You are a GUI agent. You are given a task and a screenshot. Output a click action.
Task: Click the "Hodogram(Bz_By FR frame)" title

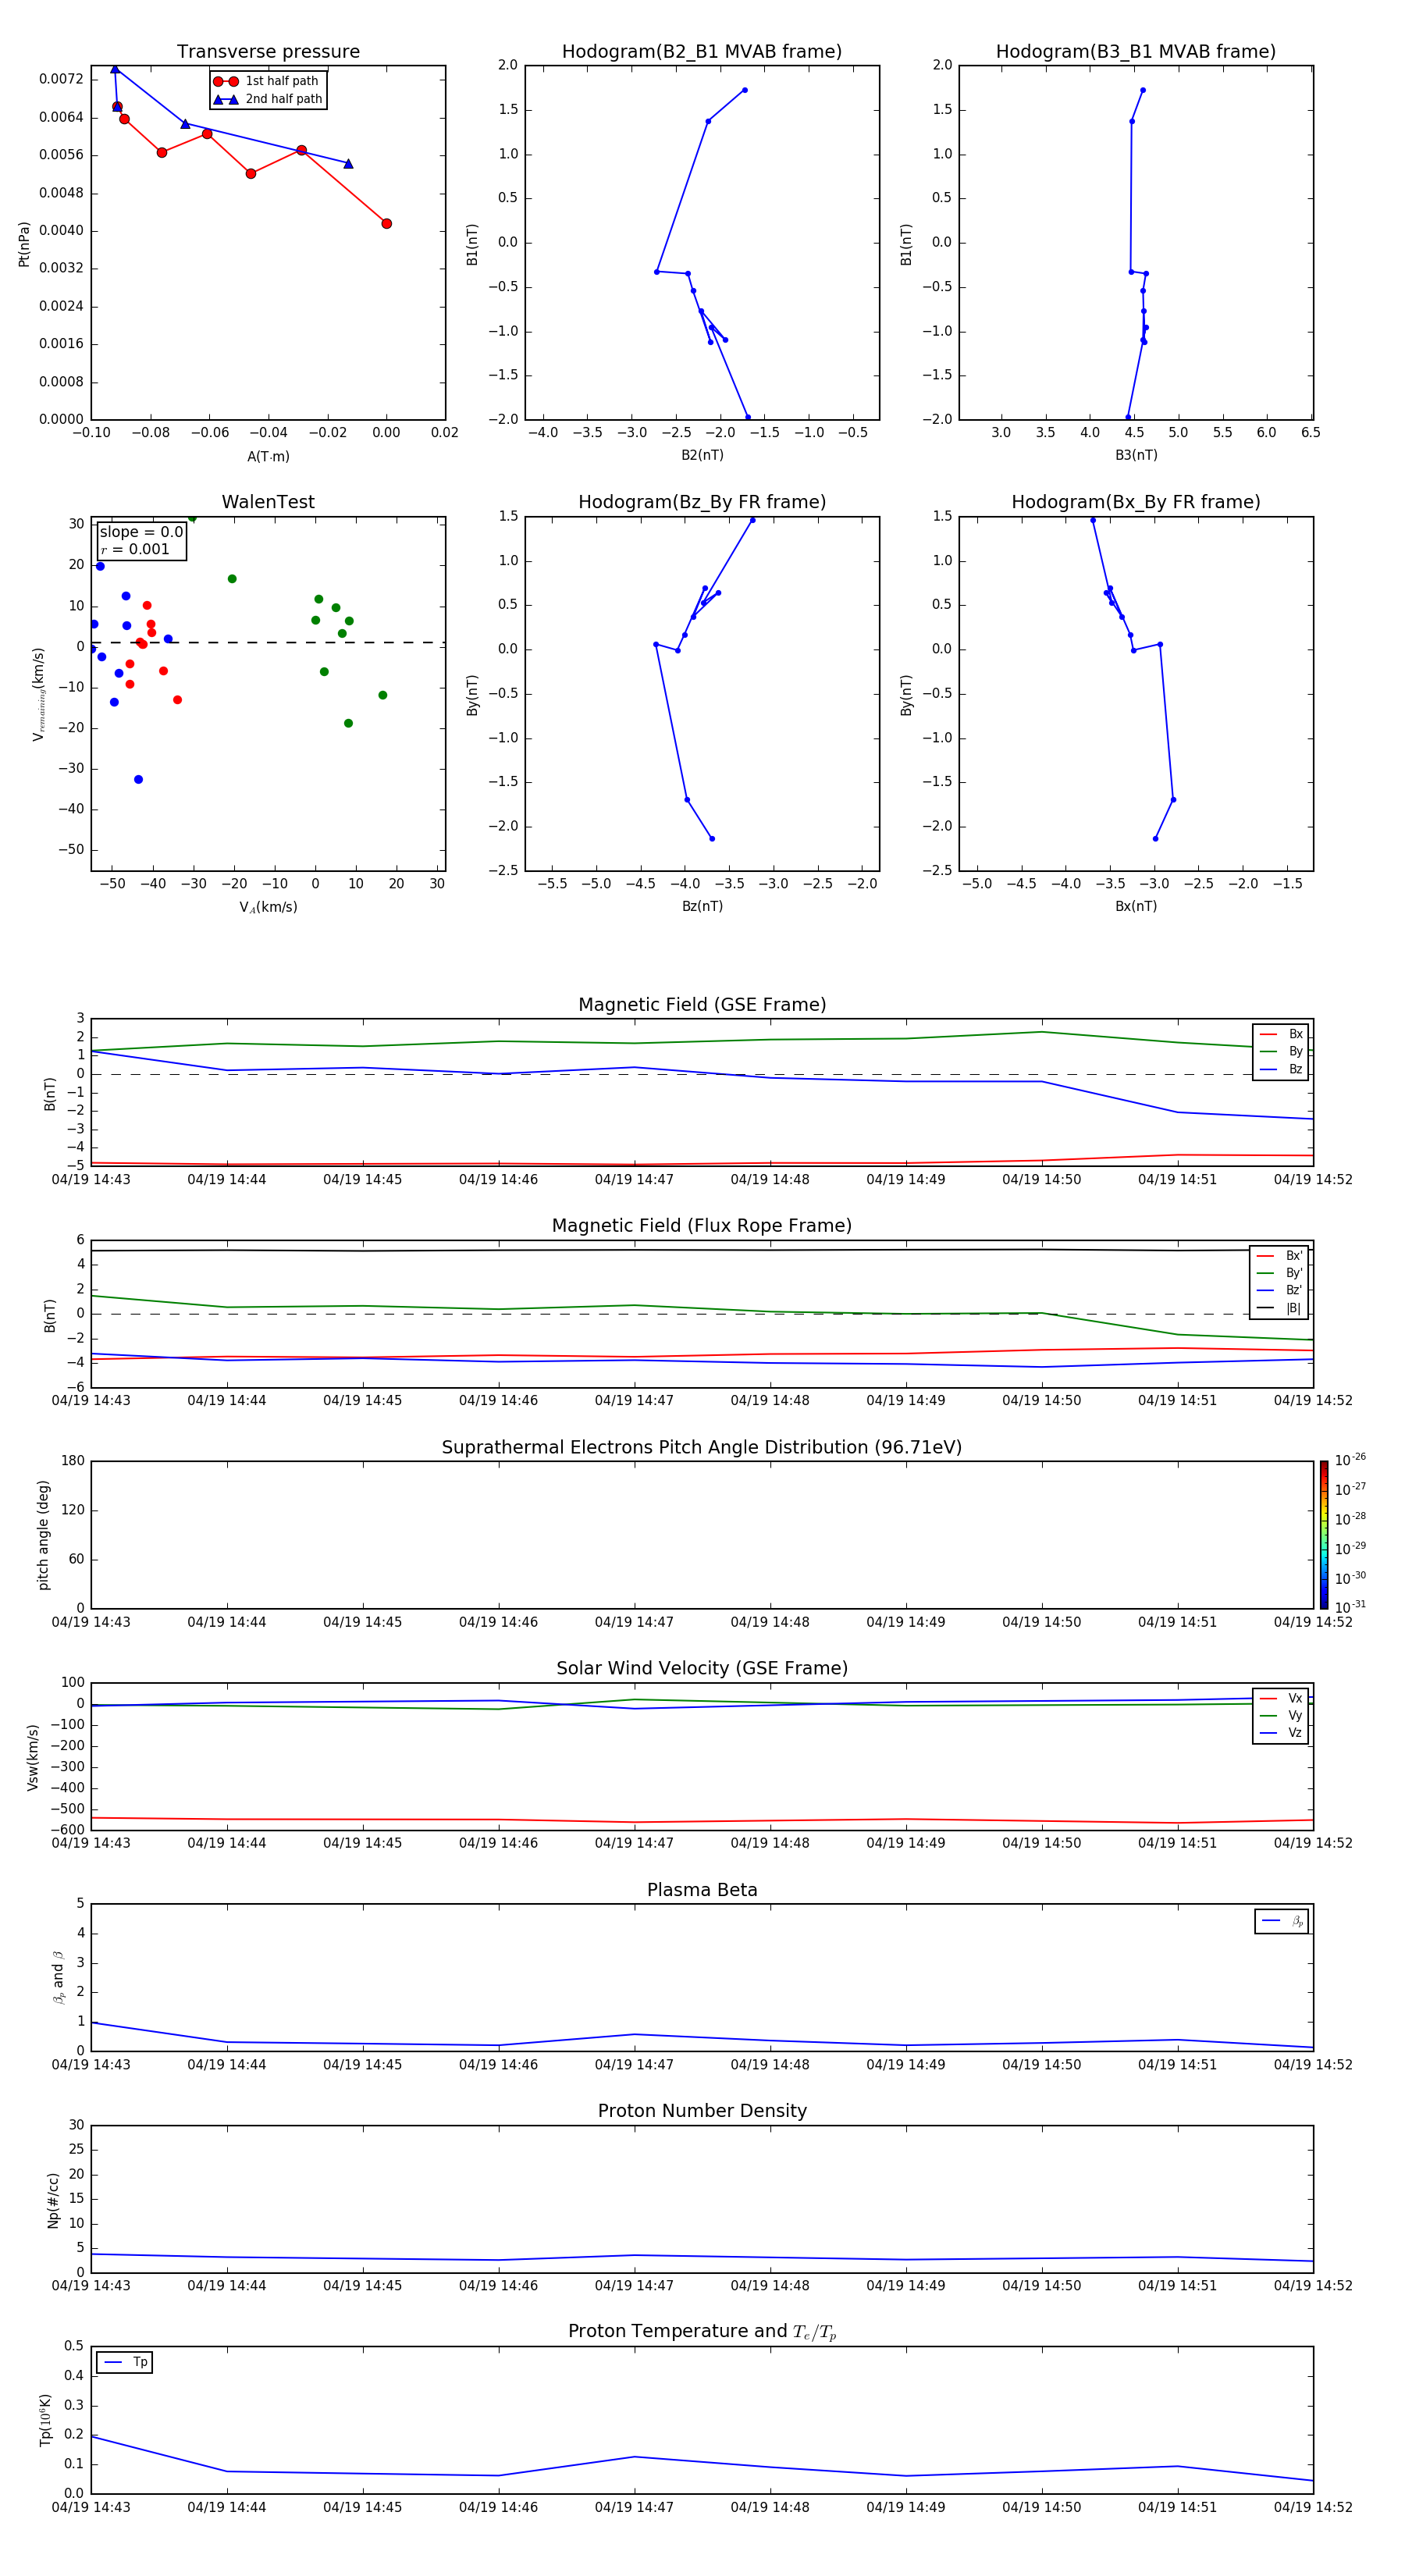702,502
